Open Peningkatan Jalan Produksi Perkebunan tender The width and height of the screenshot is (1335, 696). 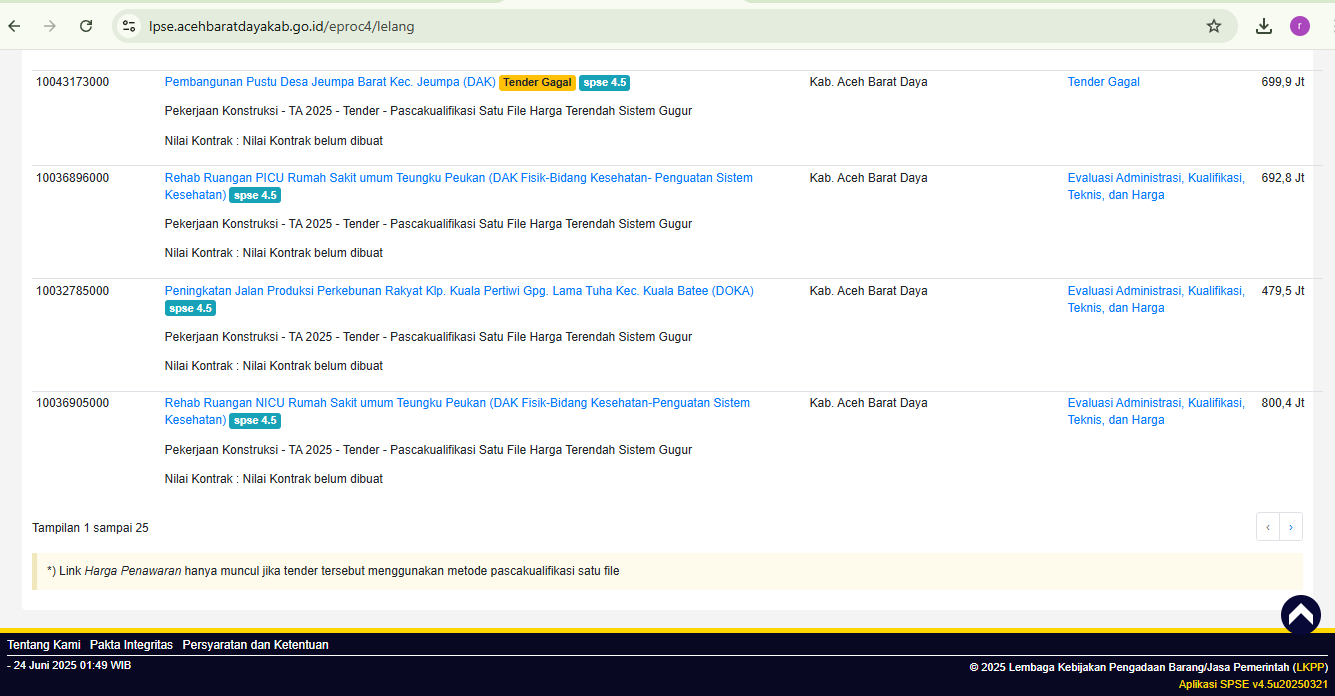coord(459,291)
